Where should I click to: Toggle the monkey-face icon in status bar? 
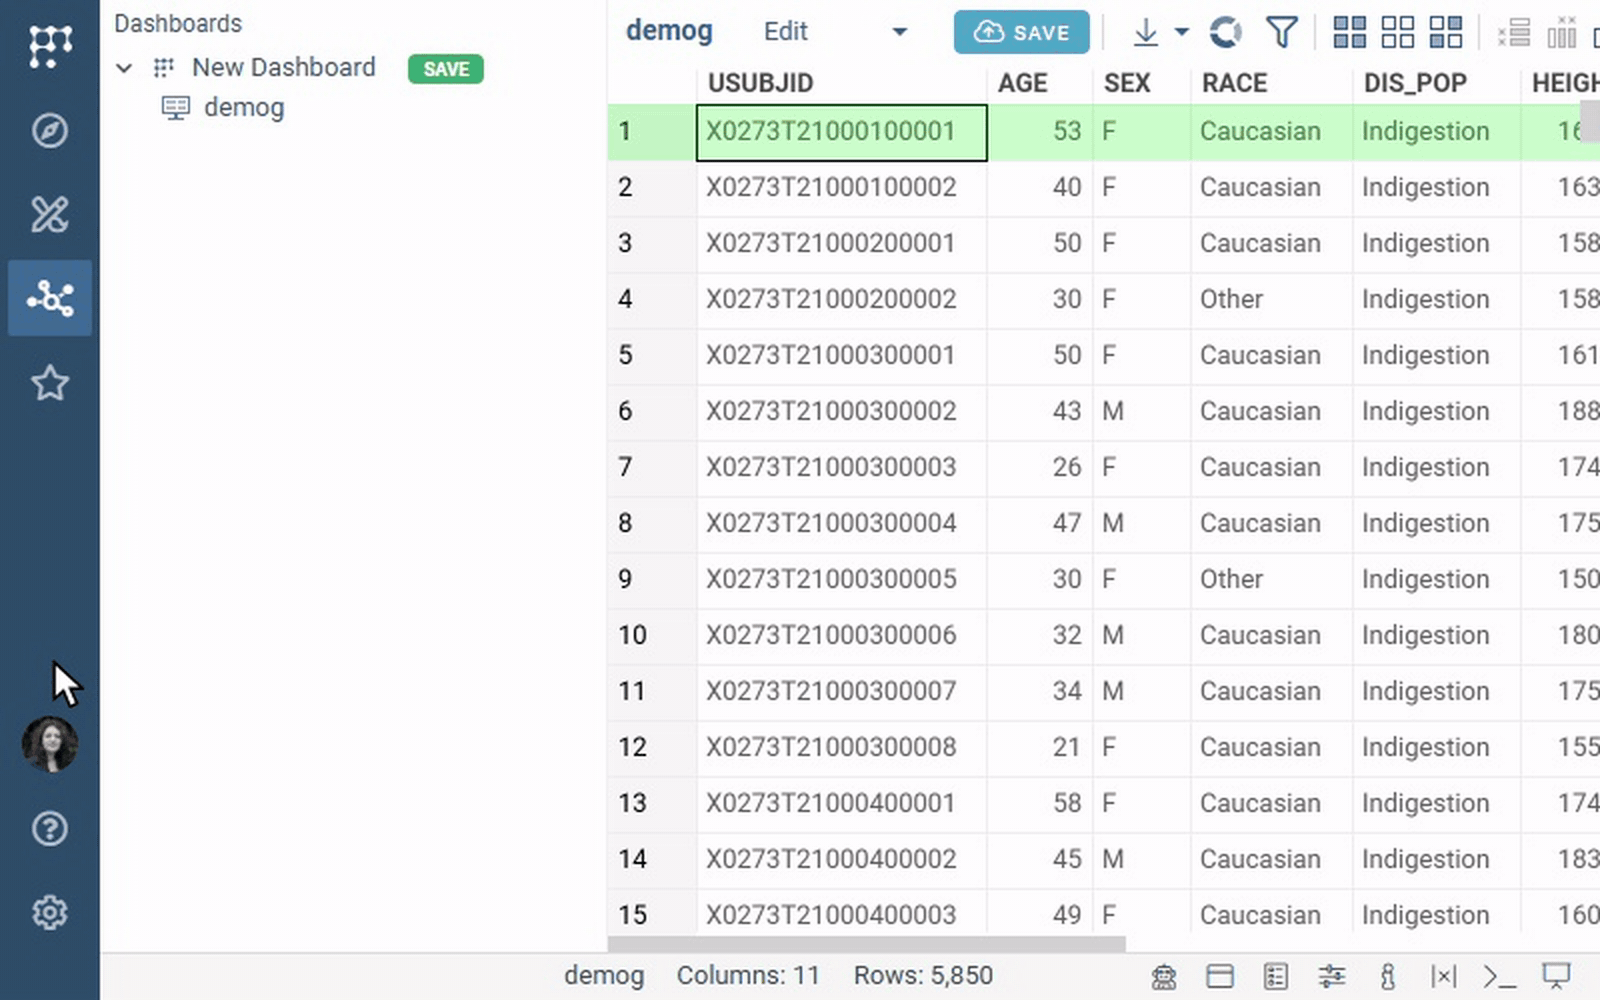1164,976
